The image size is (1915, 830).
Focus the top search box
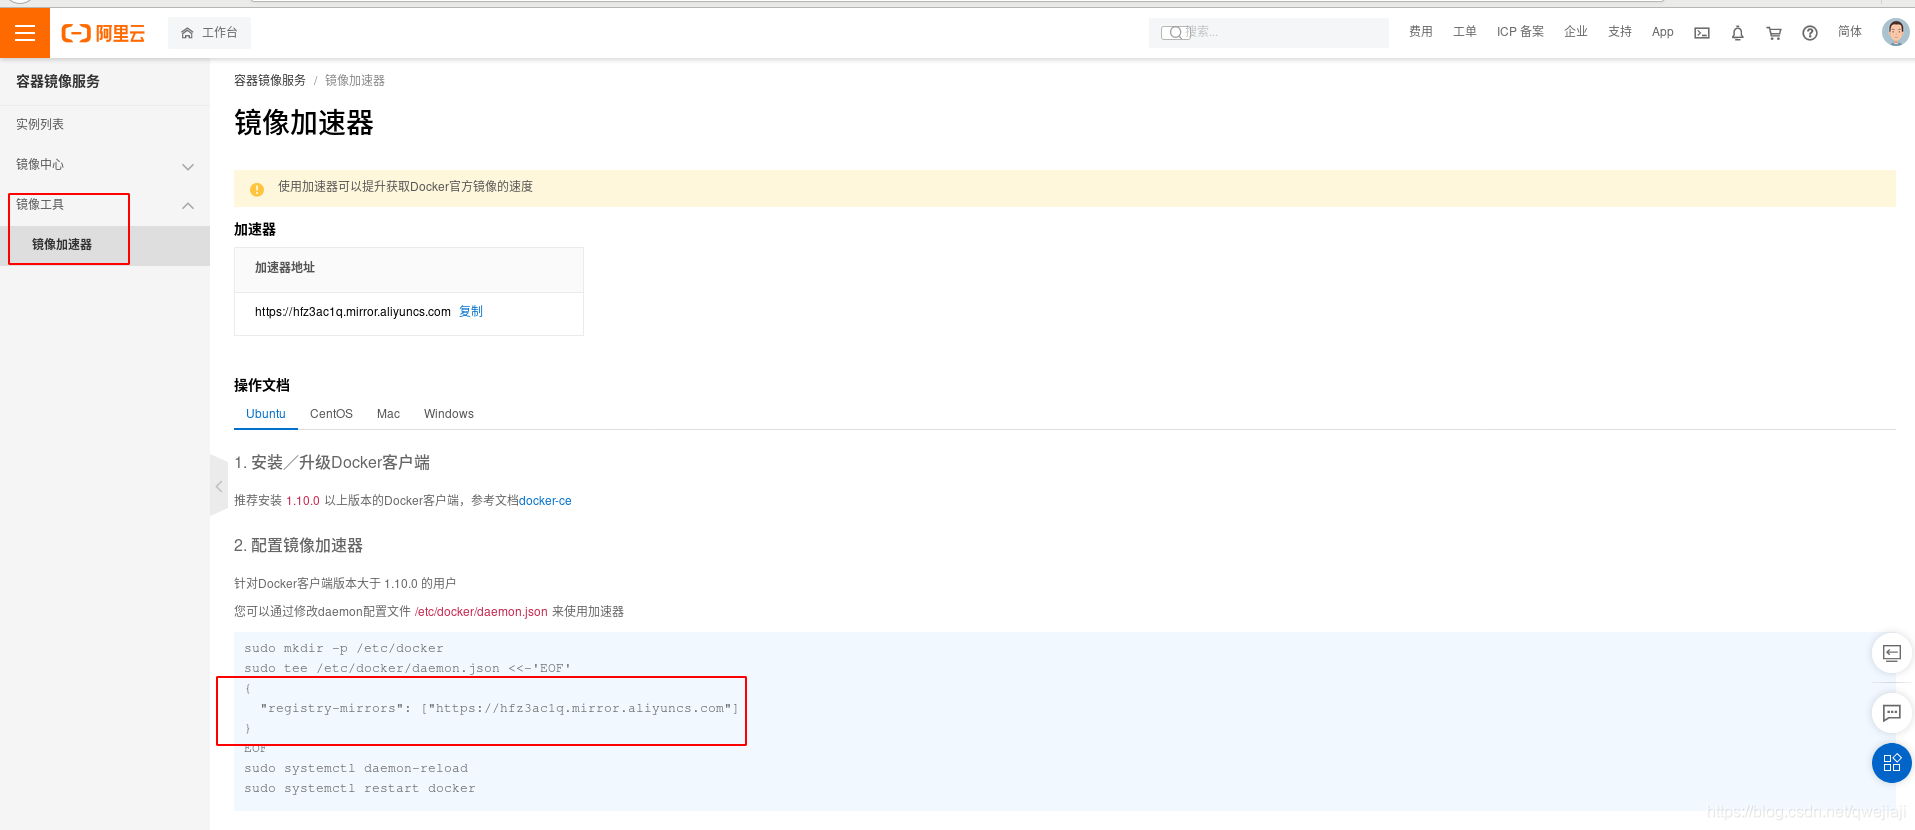click(x=1268, y=33)
